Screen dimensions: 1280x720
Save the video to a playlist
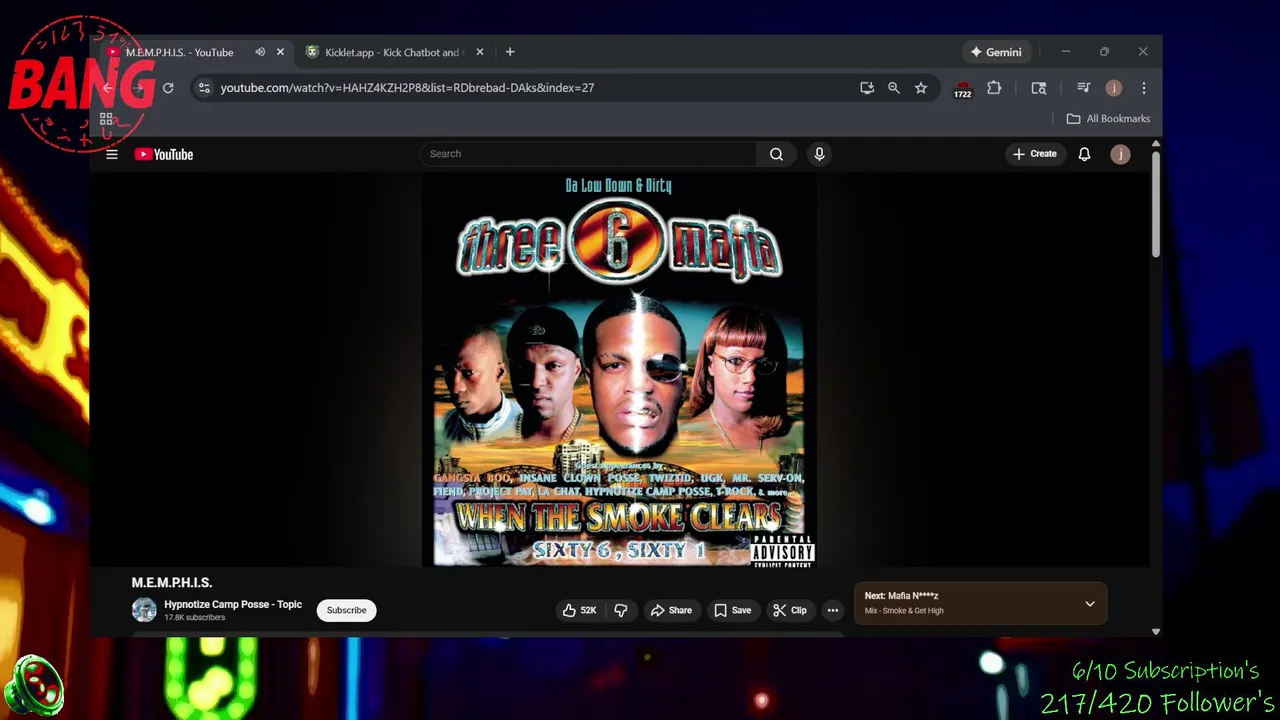point(733,610)
